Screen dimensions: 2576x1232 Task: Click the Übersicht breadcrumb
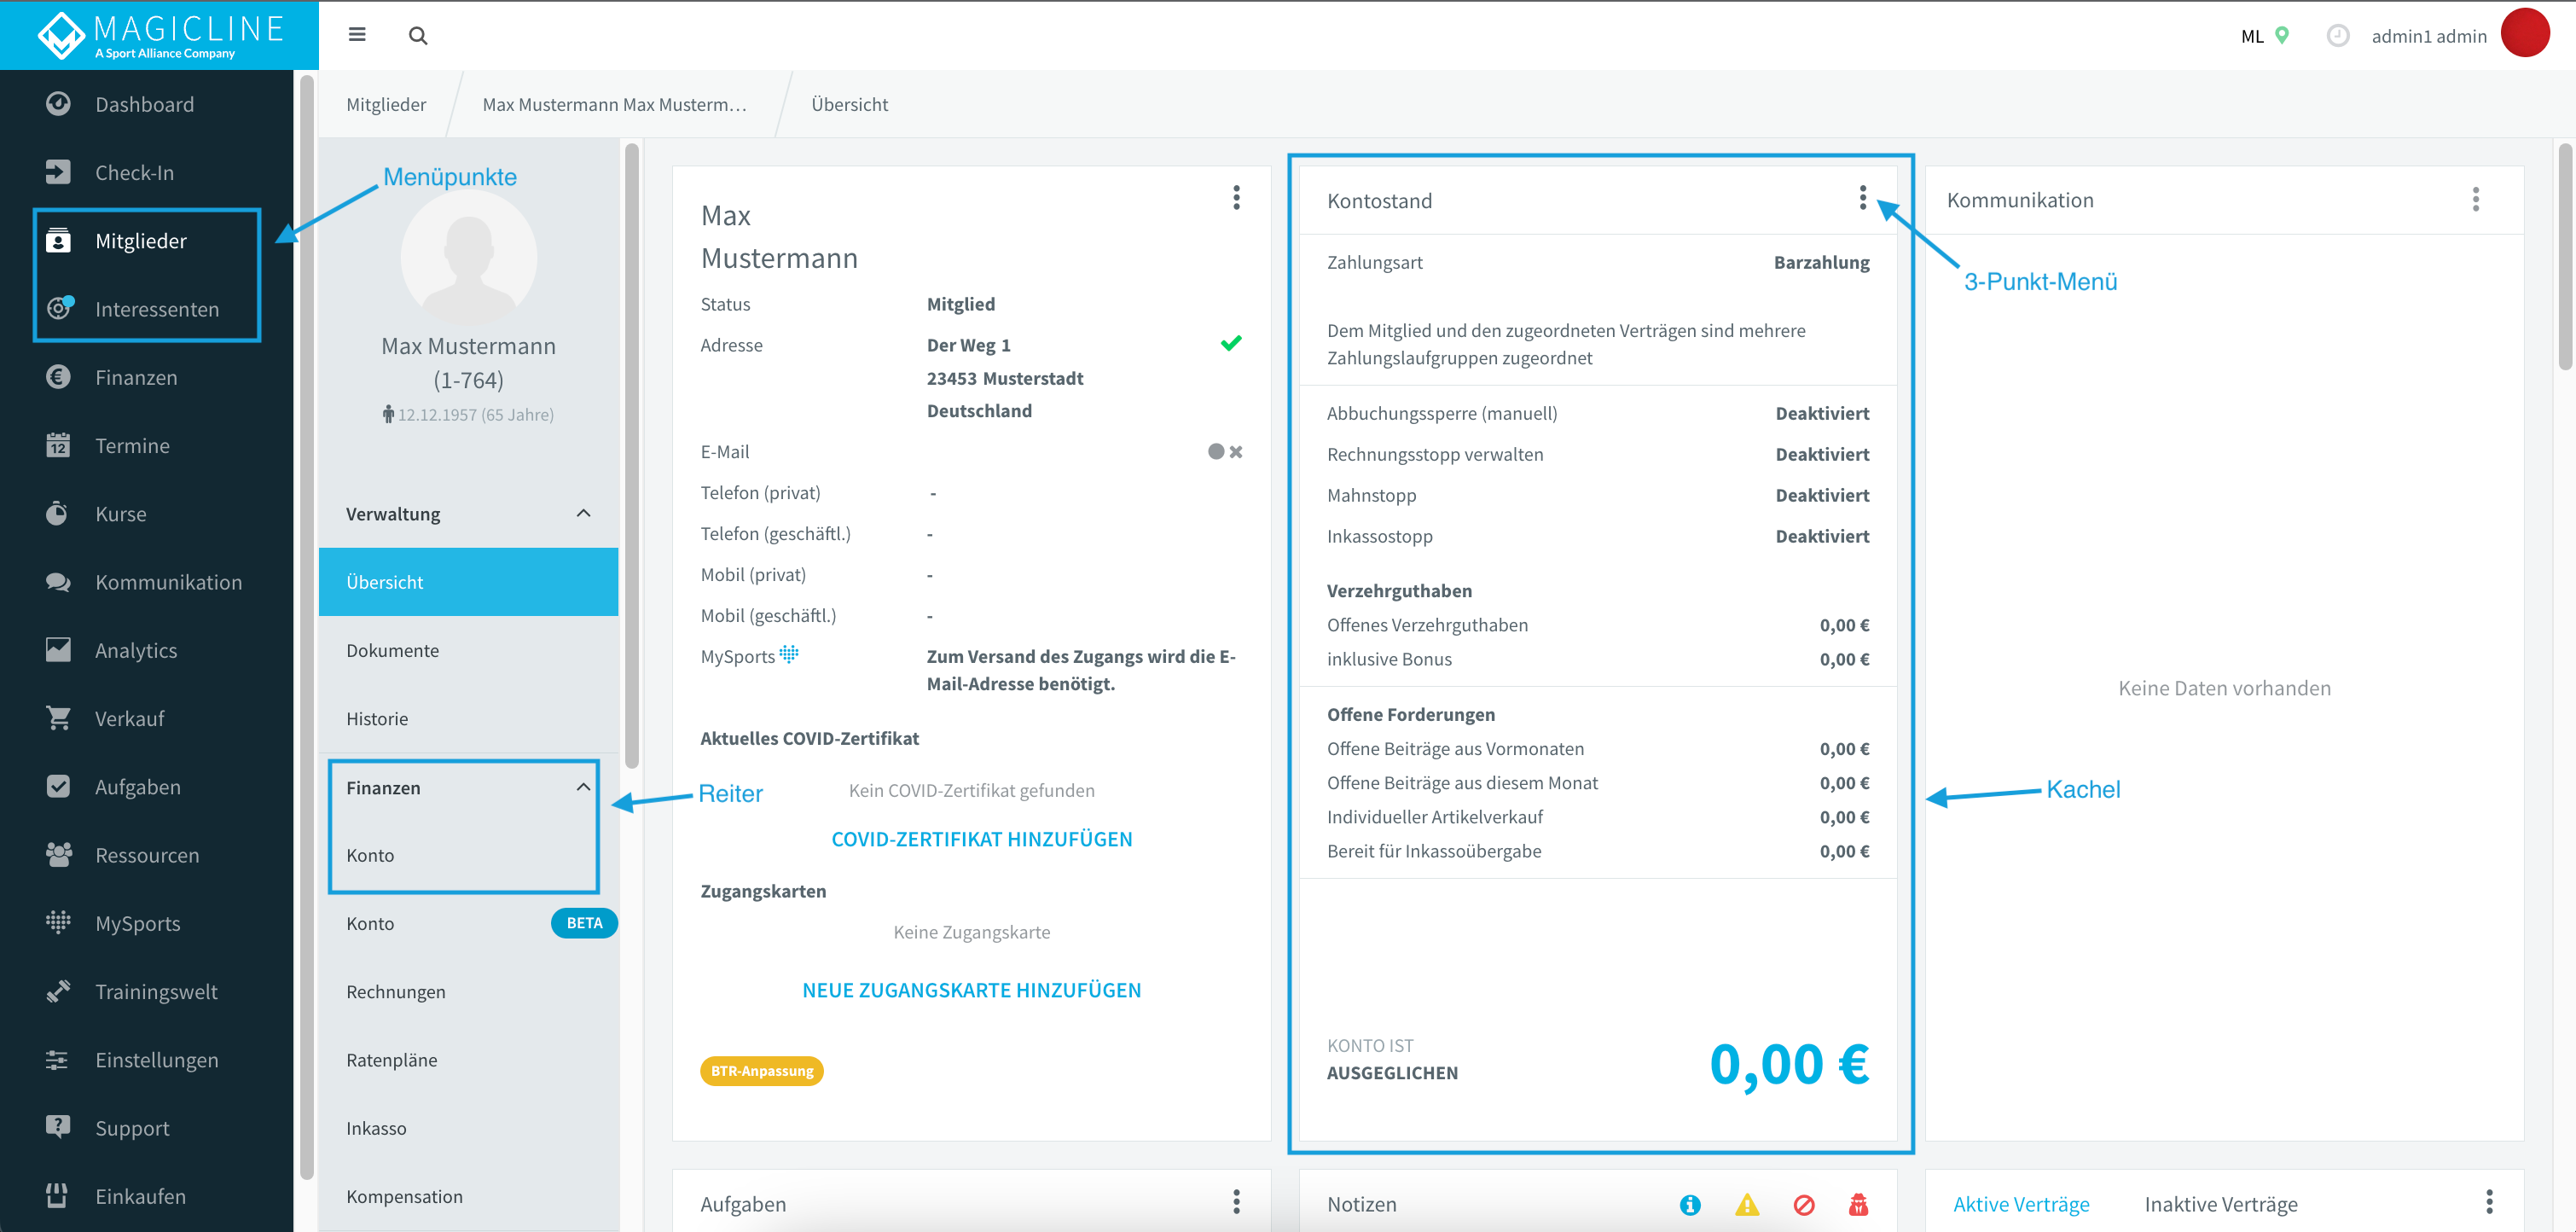click(849, 104)
